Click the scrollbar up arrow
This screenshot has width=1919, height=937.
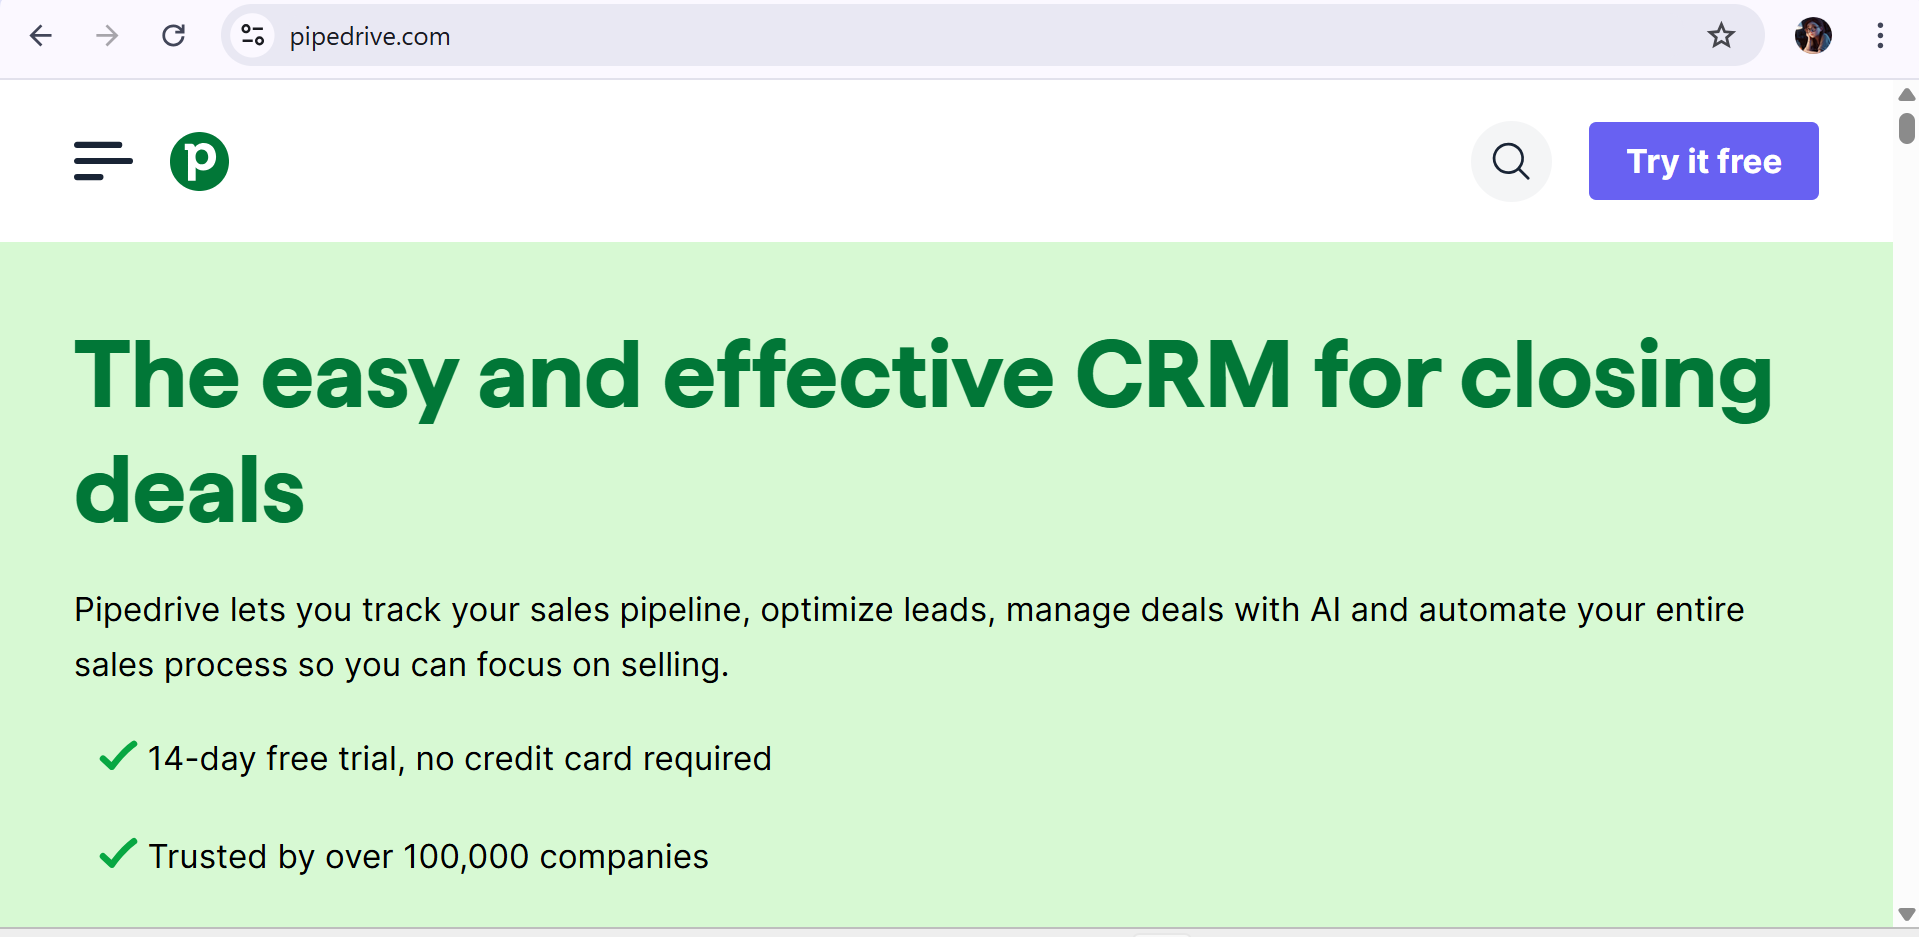pyautogui.click(x=1906, y=95)
